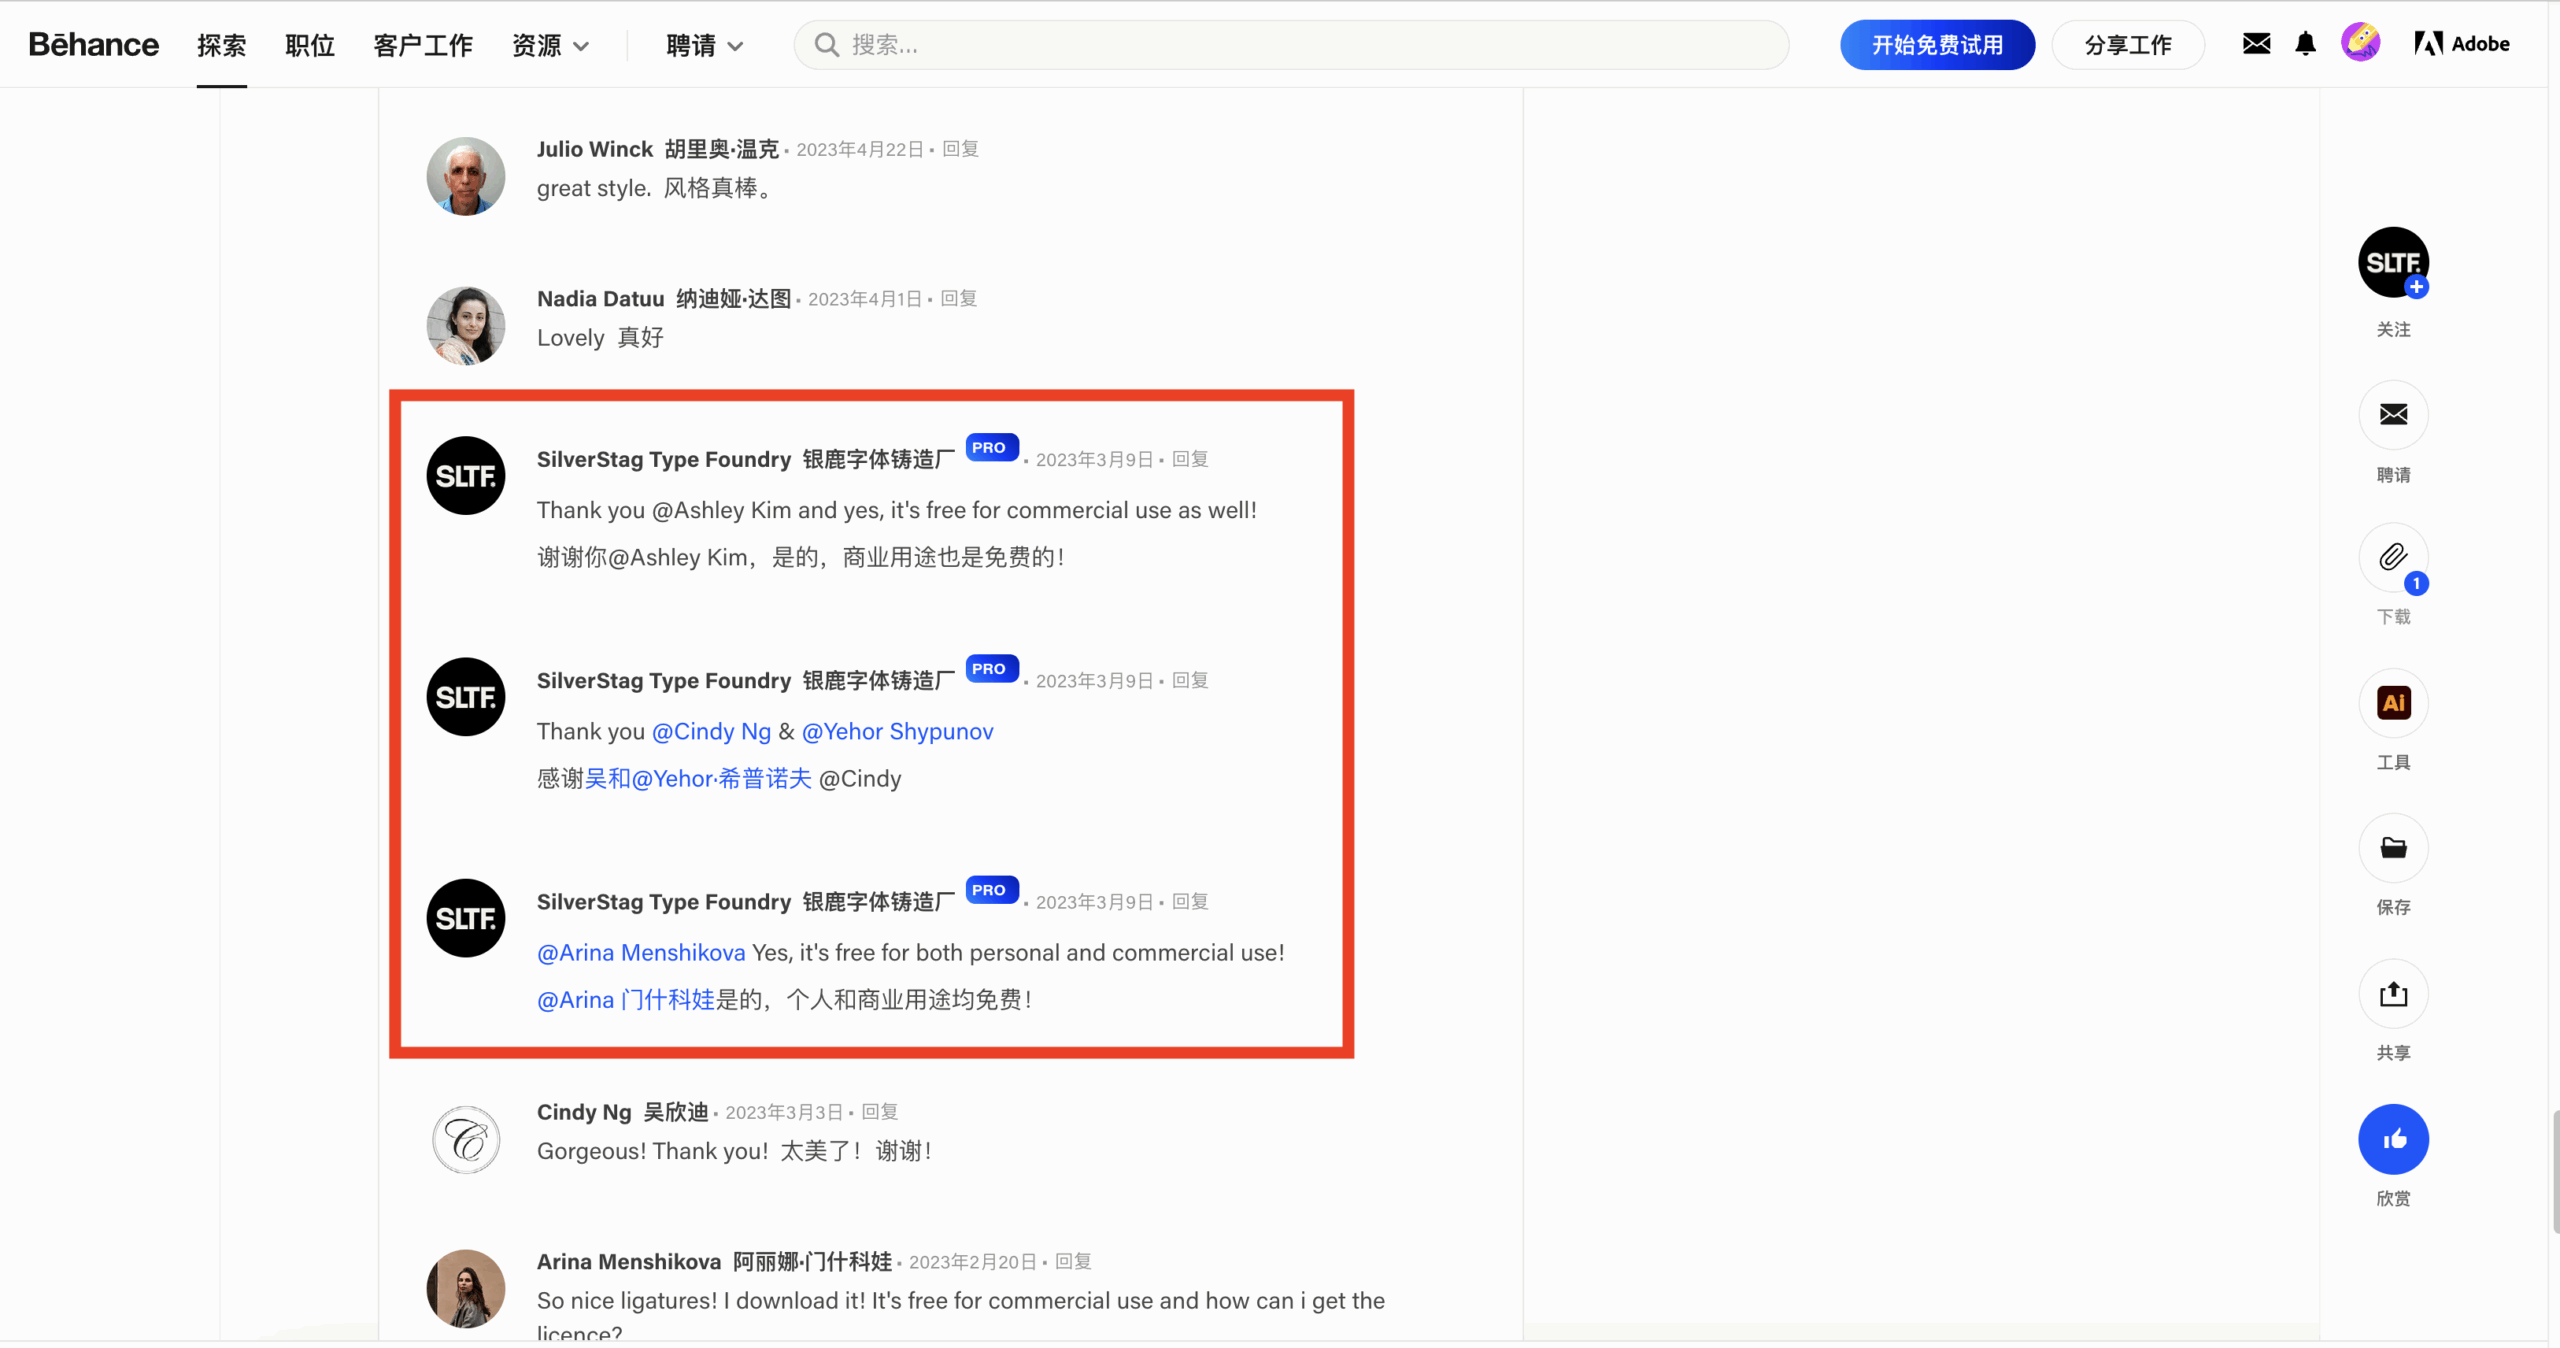Open the messages envelope icon in header
The height and width of the screenshot is (1348, 2560).
(x=2256, y=44)
